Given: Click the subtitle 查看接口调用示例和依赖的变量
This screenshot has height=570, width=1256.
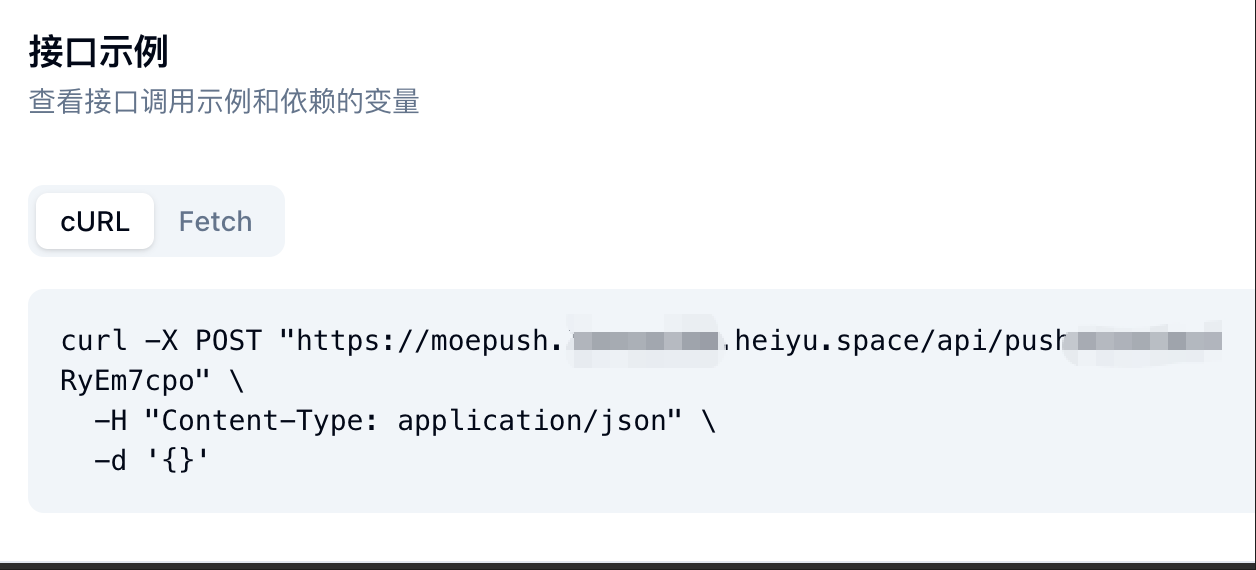Looking at the screenshot, I should coord(224,101).
